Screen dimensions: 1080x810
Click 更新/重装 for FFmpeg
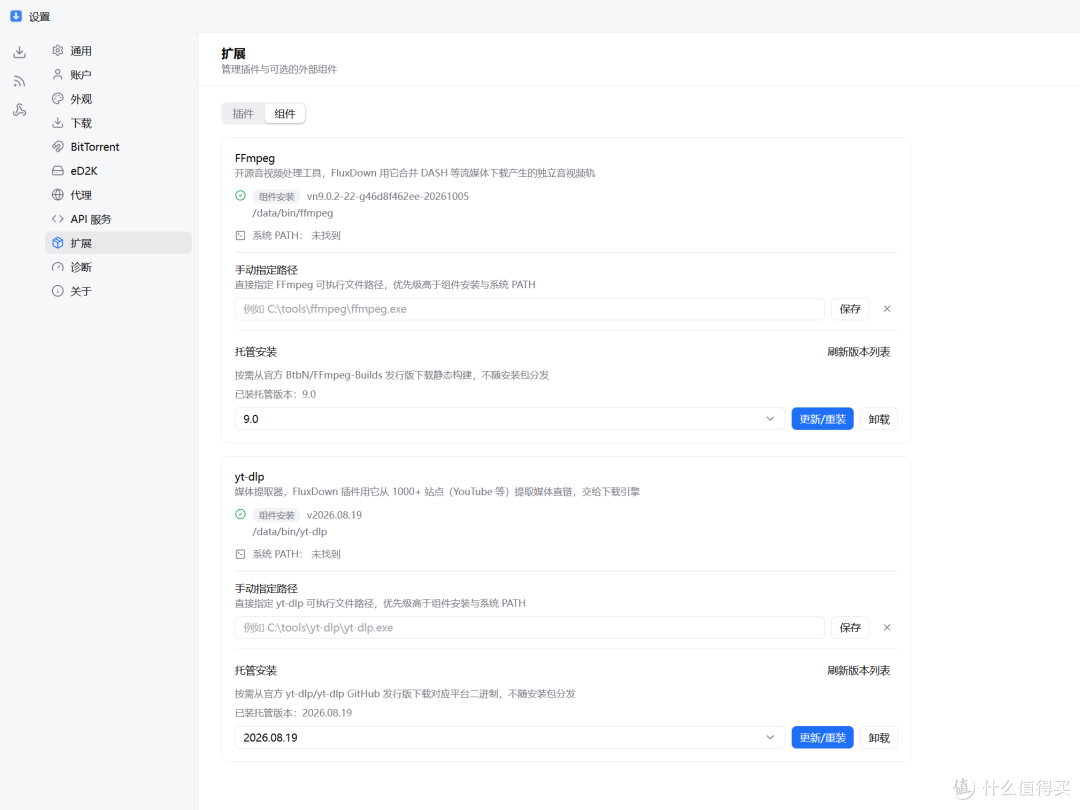coord(822,419)
